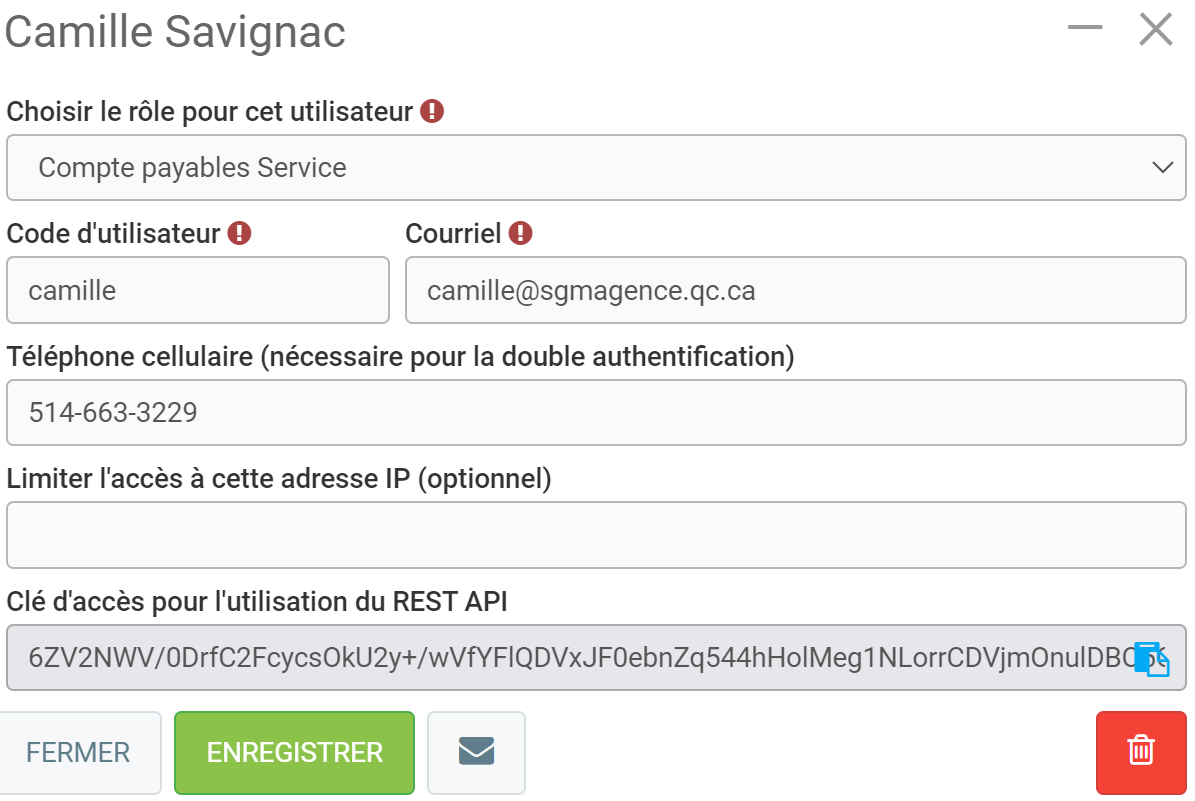The height and width of the screenshot is (801, 1195).
Task: Click the Camille Savignac dialog title
Action: [x=176, y=32]
